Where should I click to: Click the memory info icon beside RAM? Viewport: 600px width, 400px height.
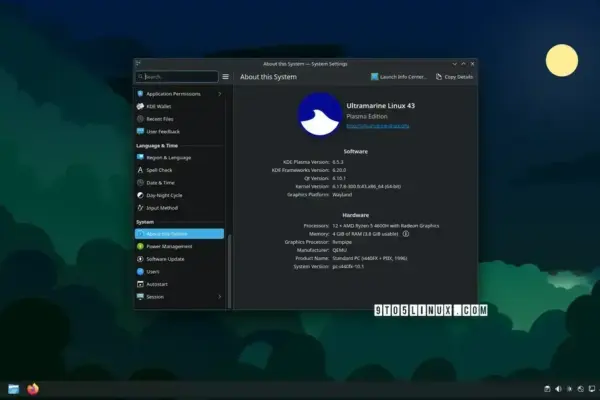tap(406, 234)
